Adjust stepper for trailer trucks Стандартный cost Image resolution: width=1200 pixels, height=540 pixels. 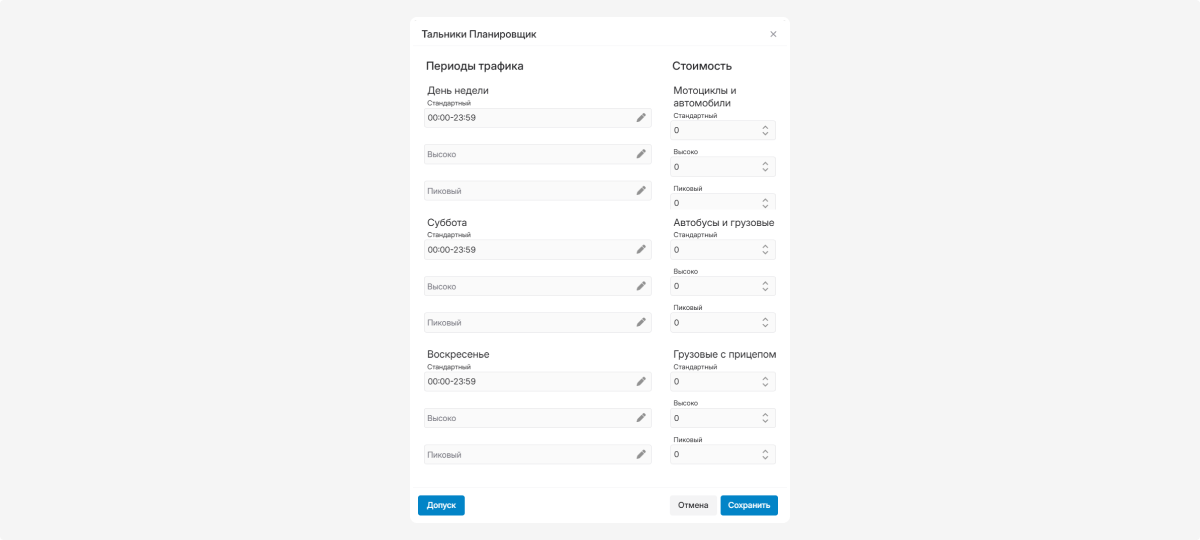coord(765,381)
